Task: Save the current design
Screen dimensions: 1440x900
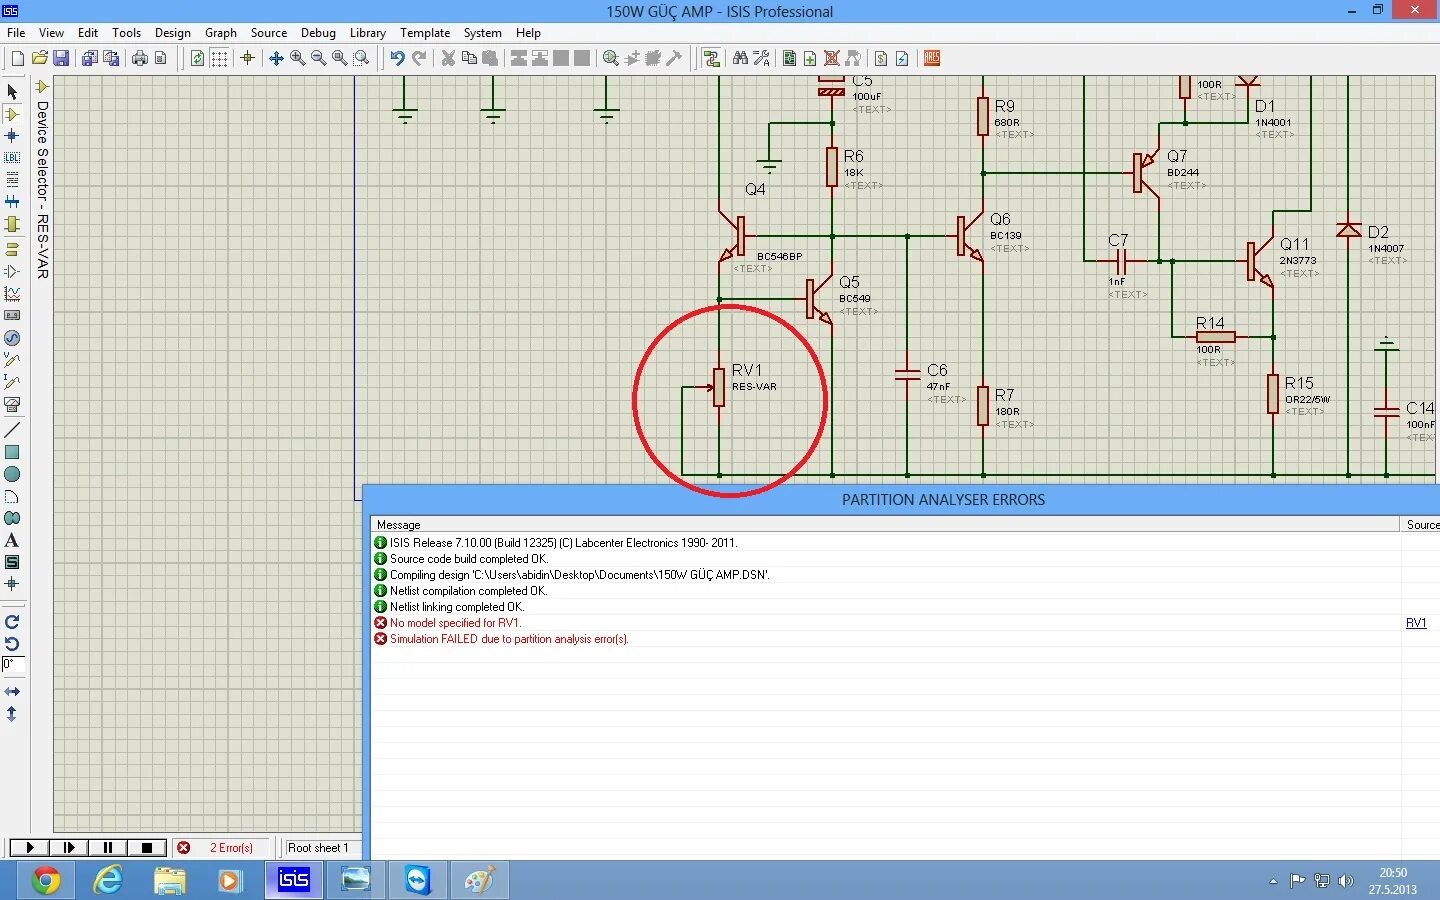Action: pyautogui.click(x=60, y=59)
